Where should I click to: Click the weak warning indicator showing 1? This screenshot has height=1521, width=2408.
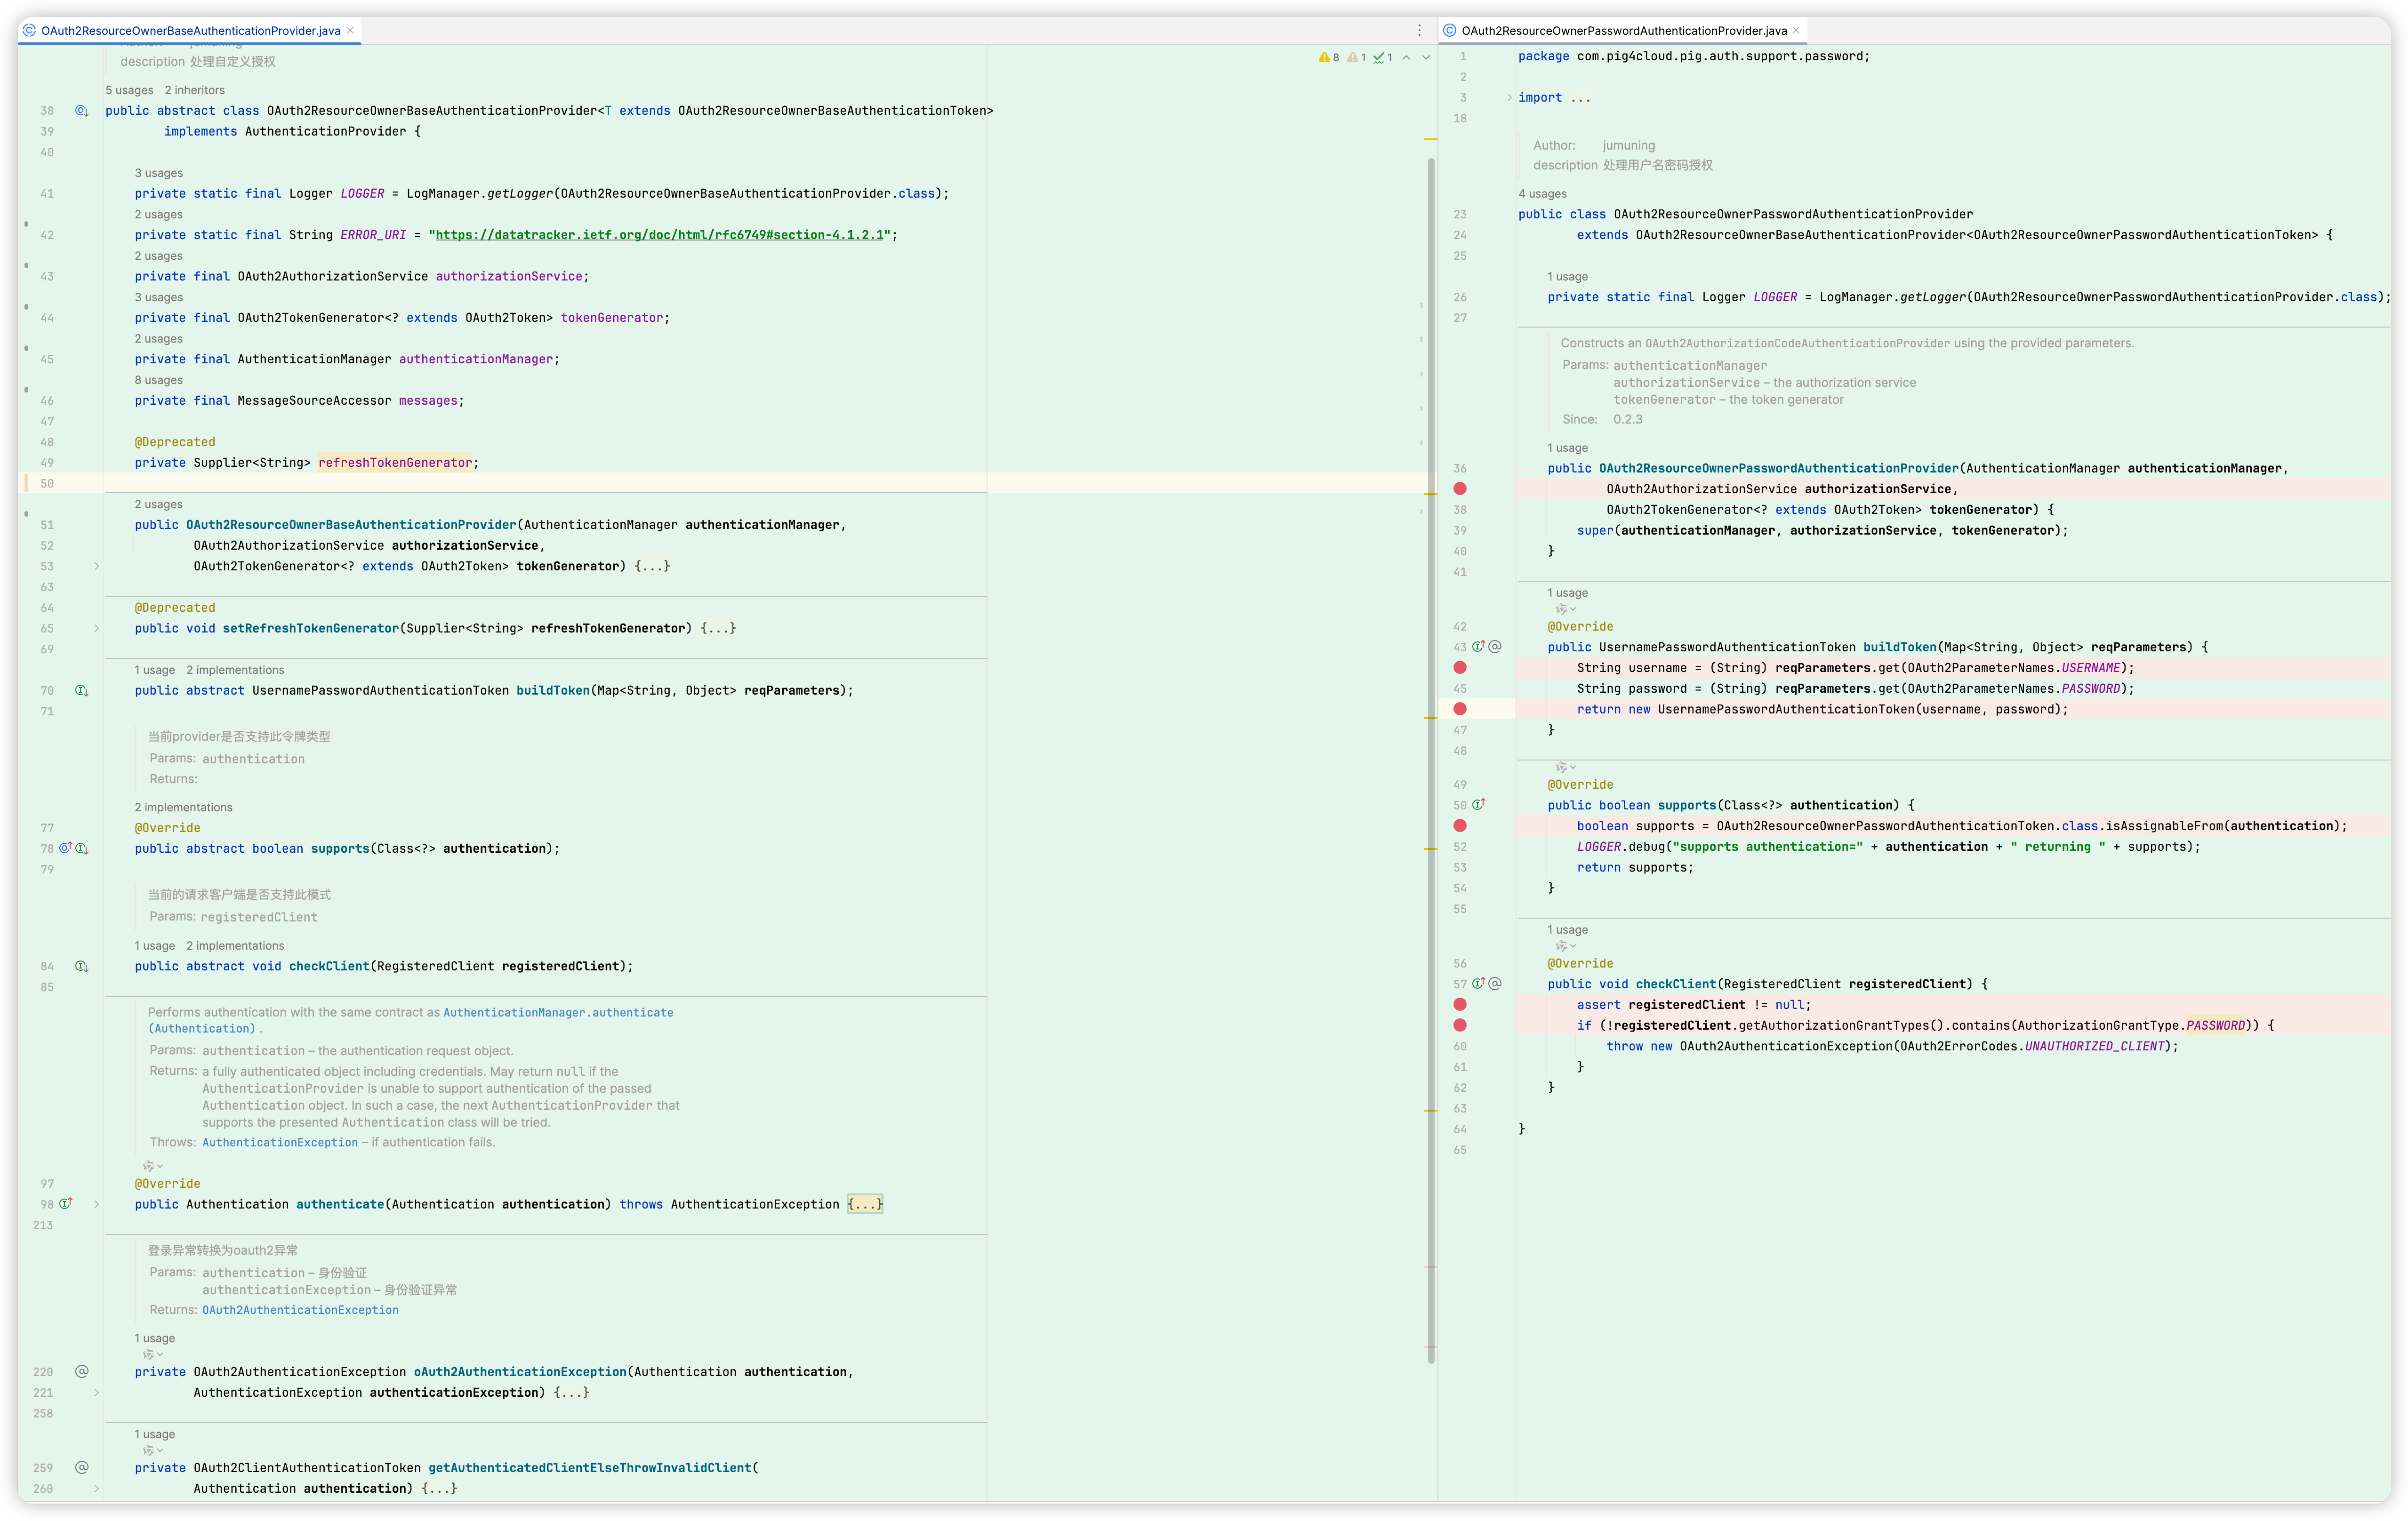point(1356,58)
